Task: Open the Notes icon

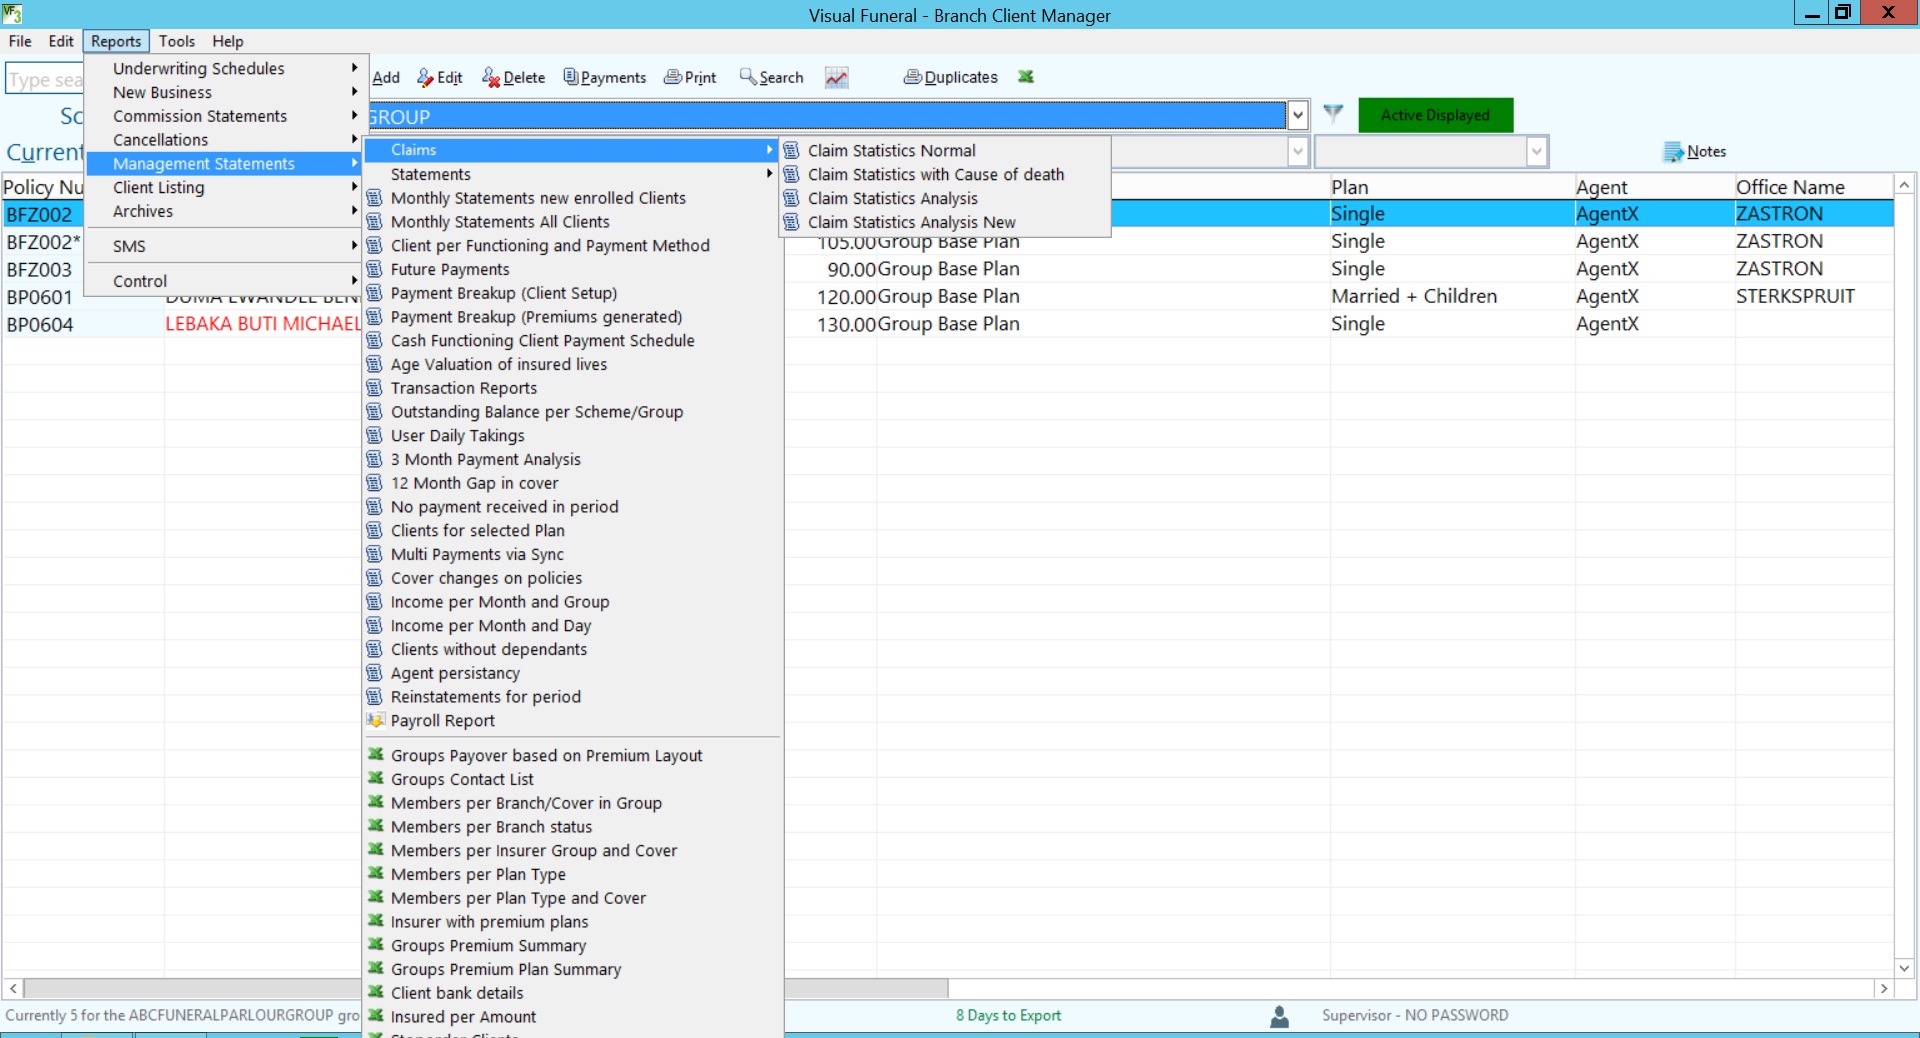Action: 1673,152
